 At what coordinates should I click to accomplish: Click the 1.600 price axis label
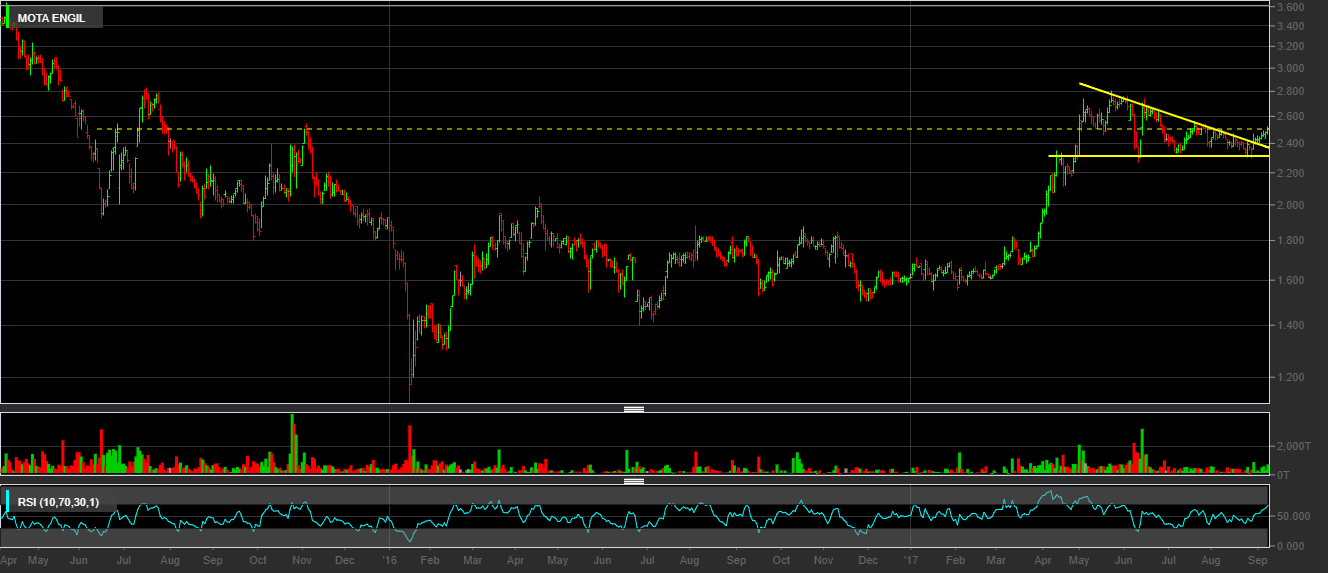[x=1290, y=281]
